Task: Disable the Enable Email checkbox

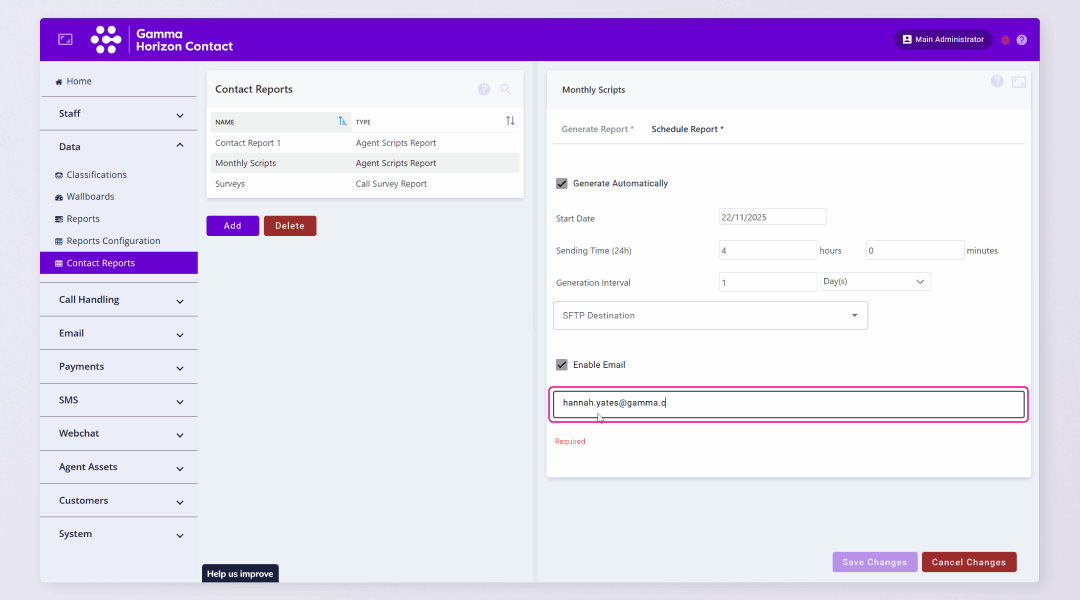Action: [562, 365]
